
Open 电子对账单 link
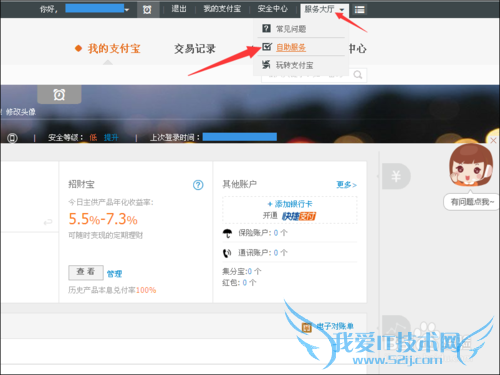[335, 326]
